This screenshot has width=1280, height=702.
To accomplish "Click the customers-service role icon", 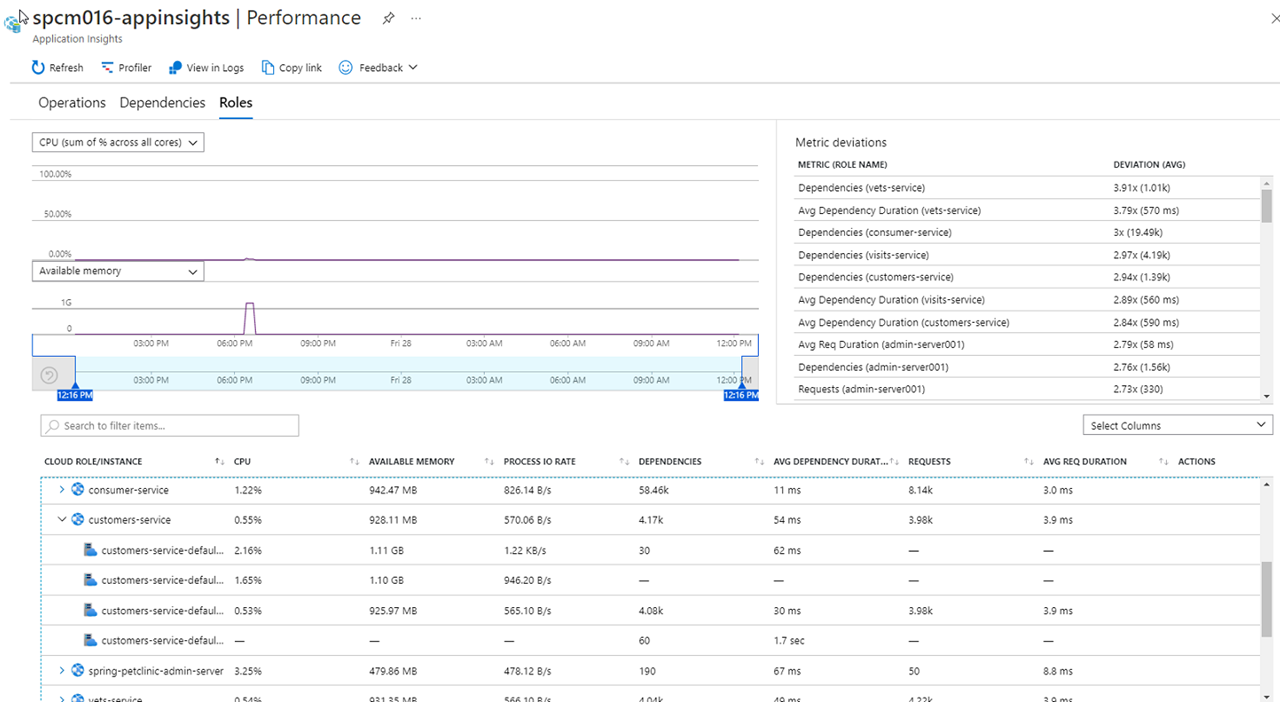I will [78, 520].
